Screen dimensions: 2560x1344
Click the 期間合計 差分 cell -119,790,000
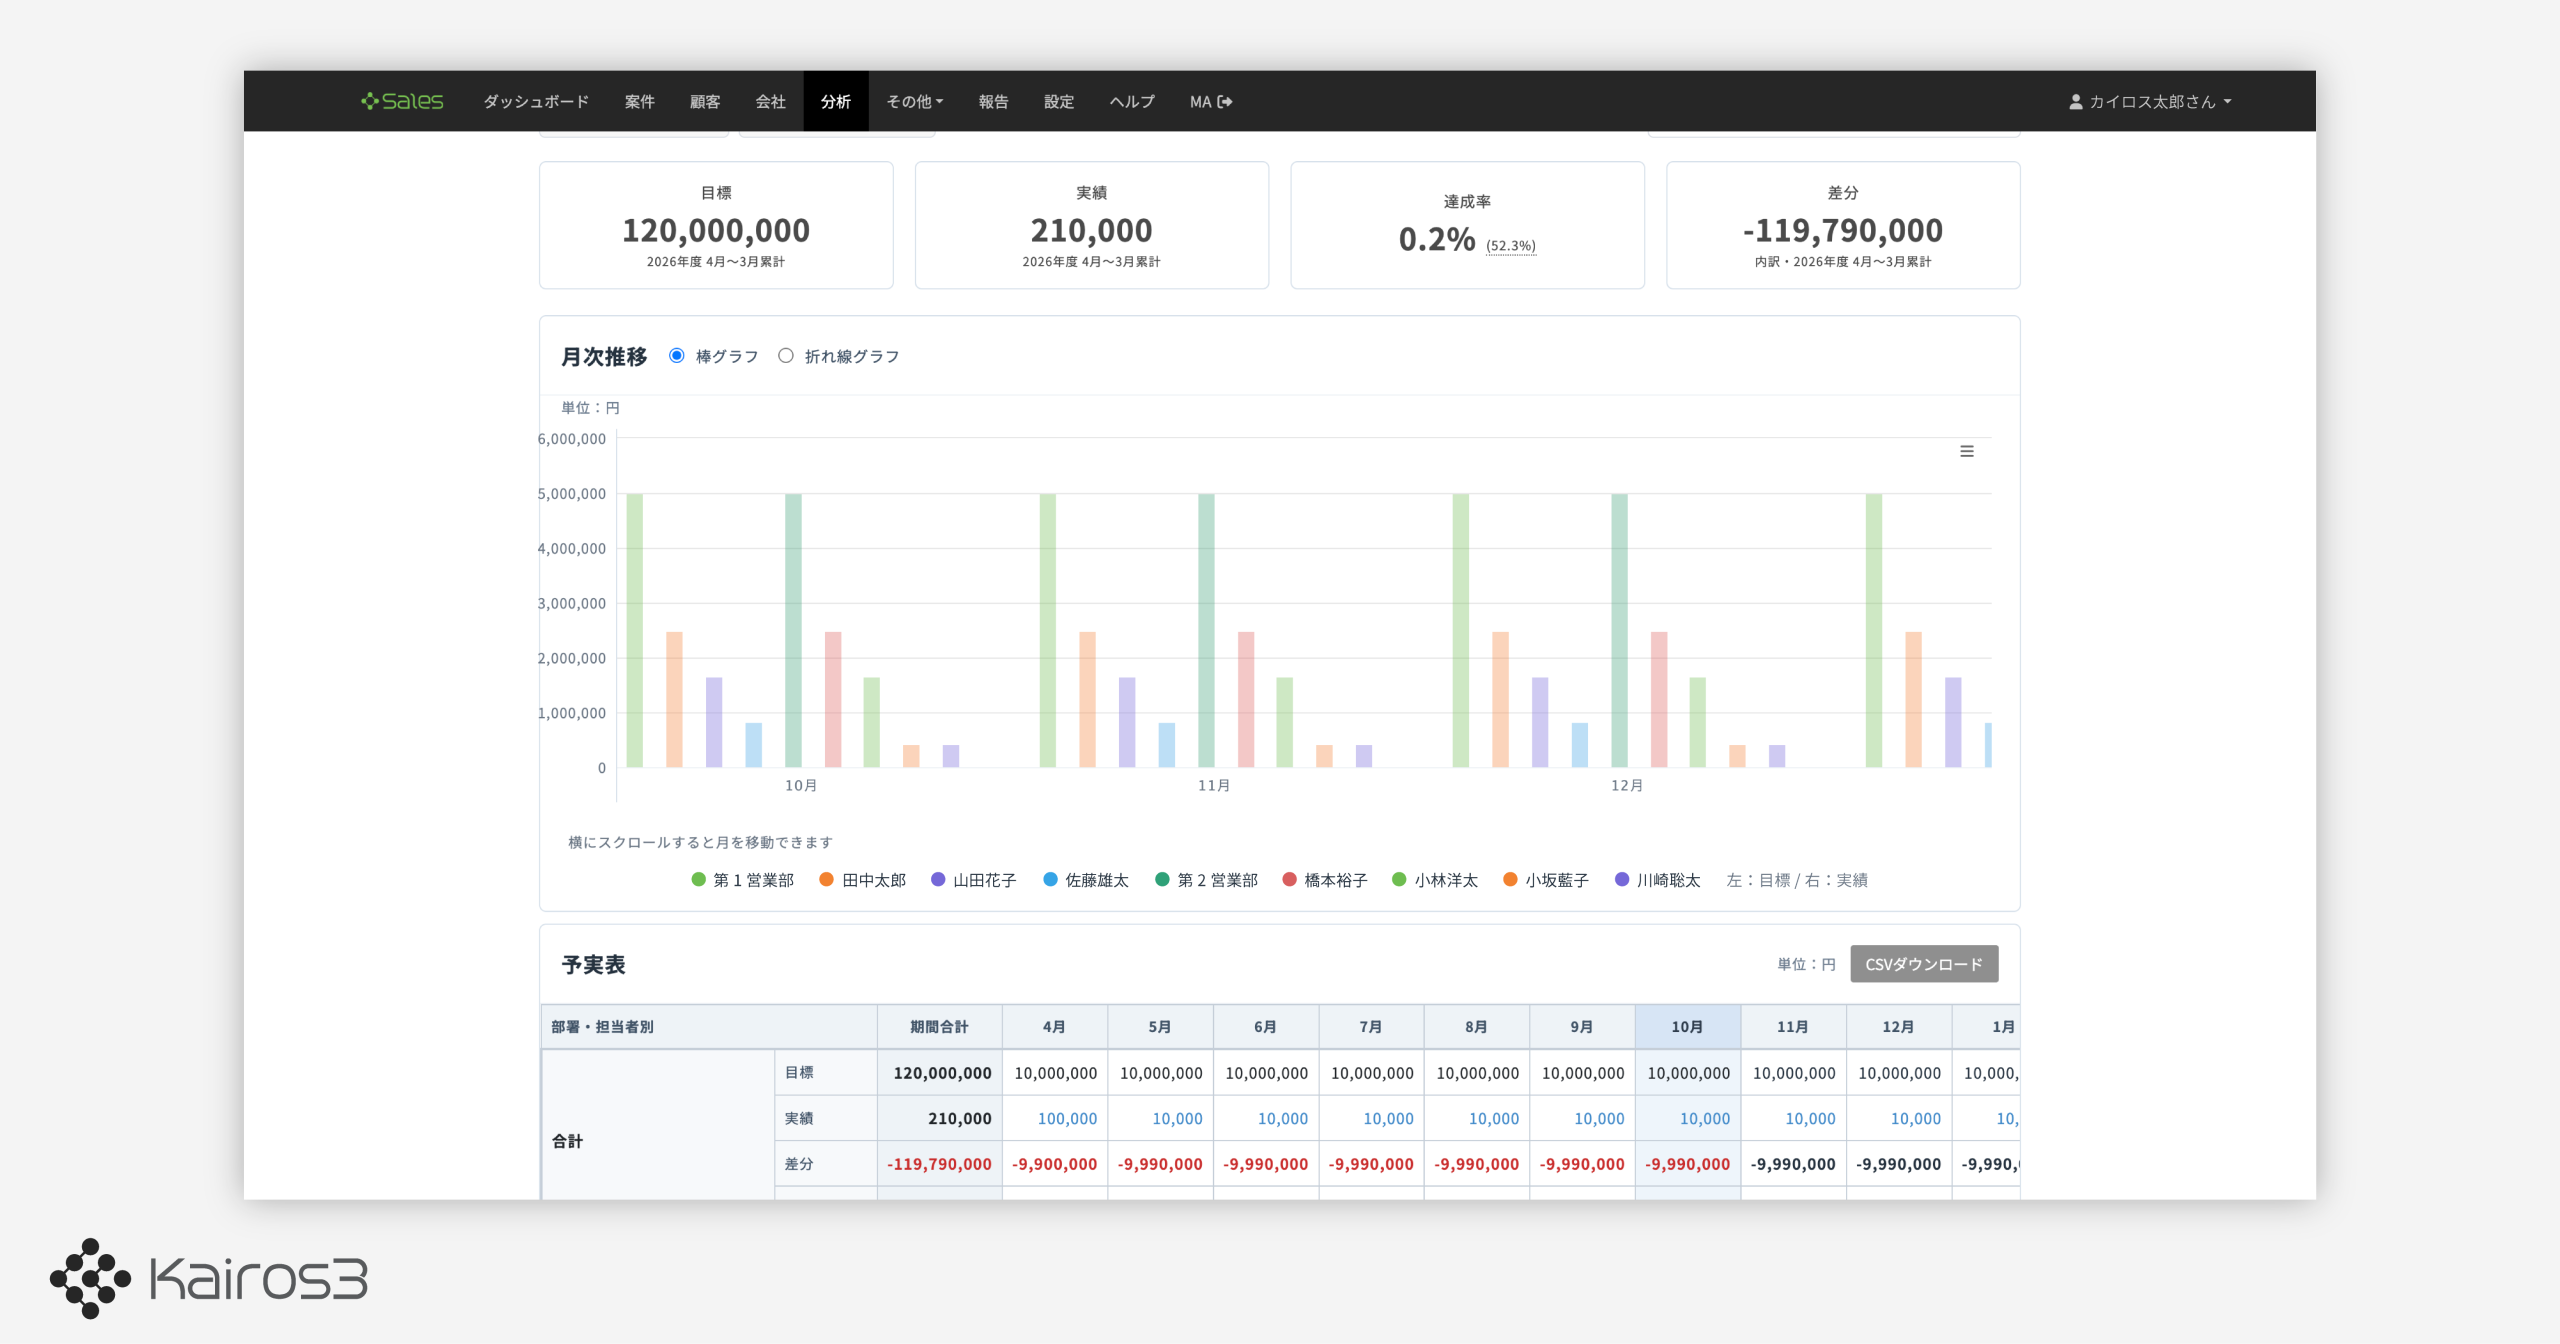coord(939,1164)
